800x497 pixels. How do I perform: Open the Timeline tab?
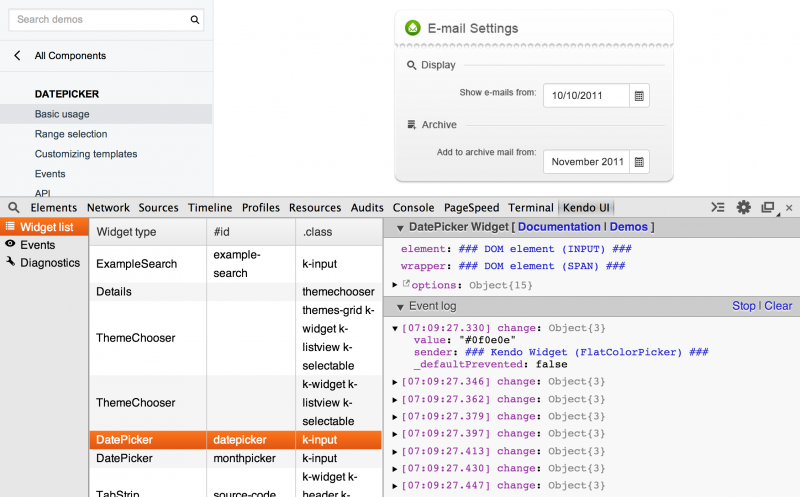[210, 208]
